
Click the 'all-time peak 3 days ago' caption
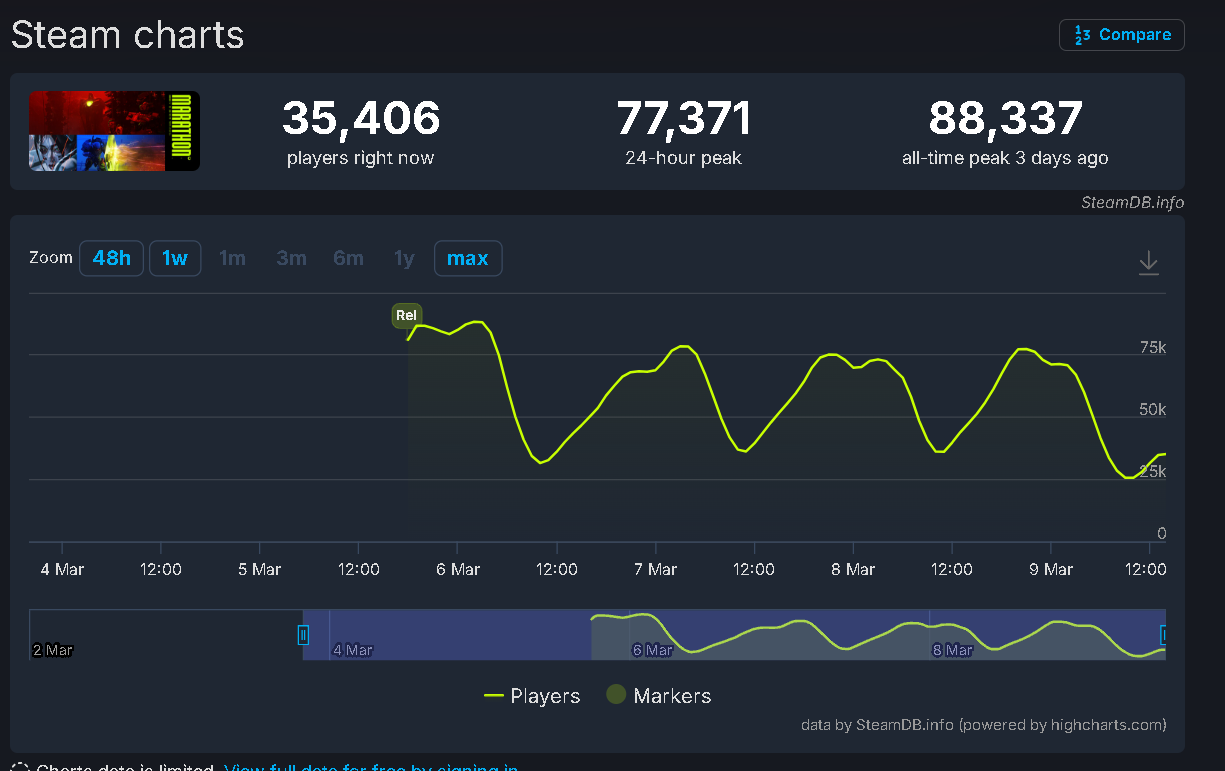click(x=1005, y=158)
